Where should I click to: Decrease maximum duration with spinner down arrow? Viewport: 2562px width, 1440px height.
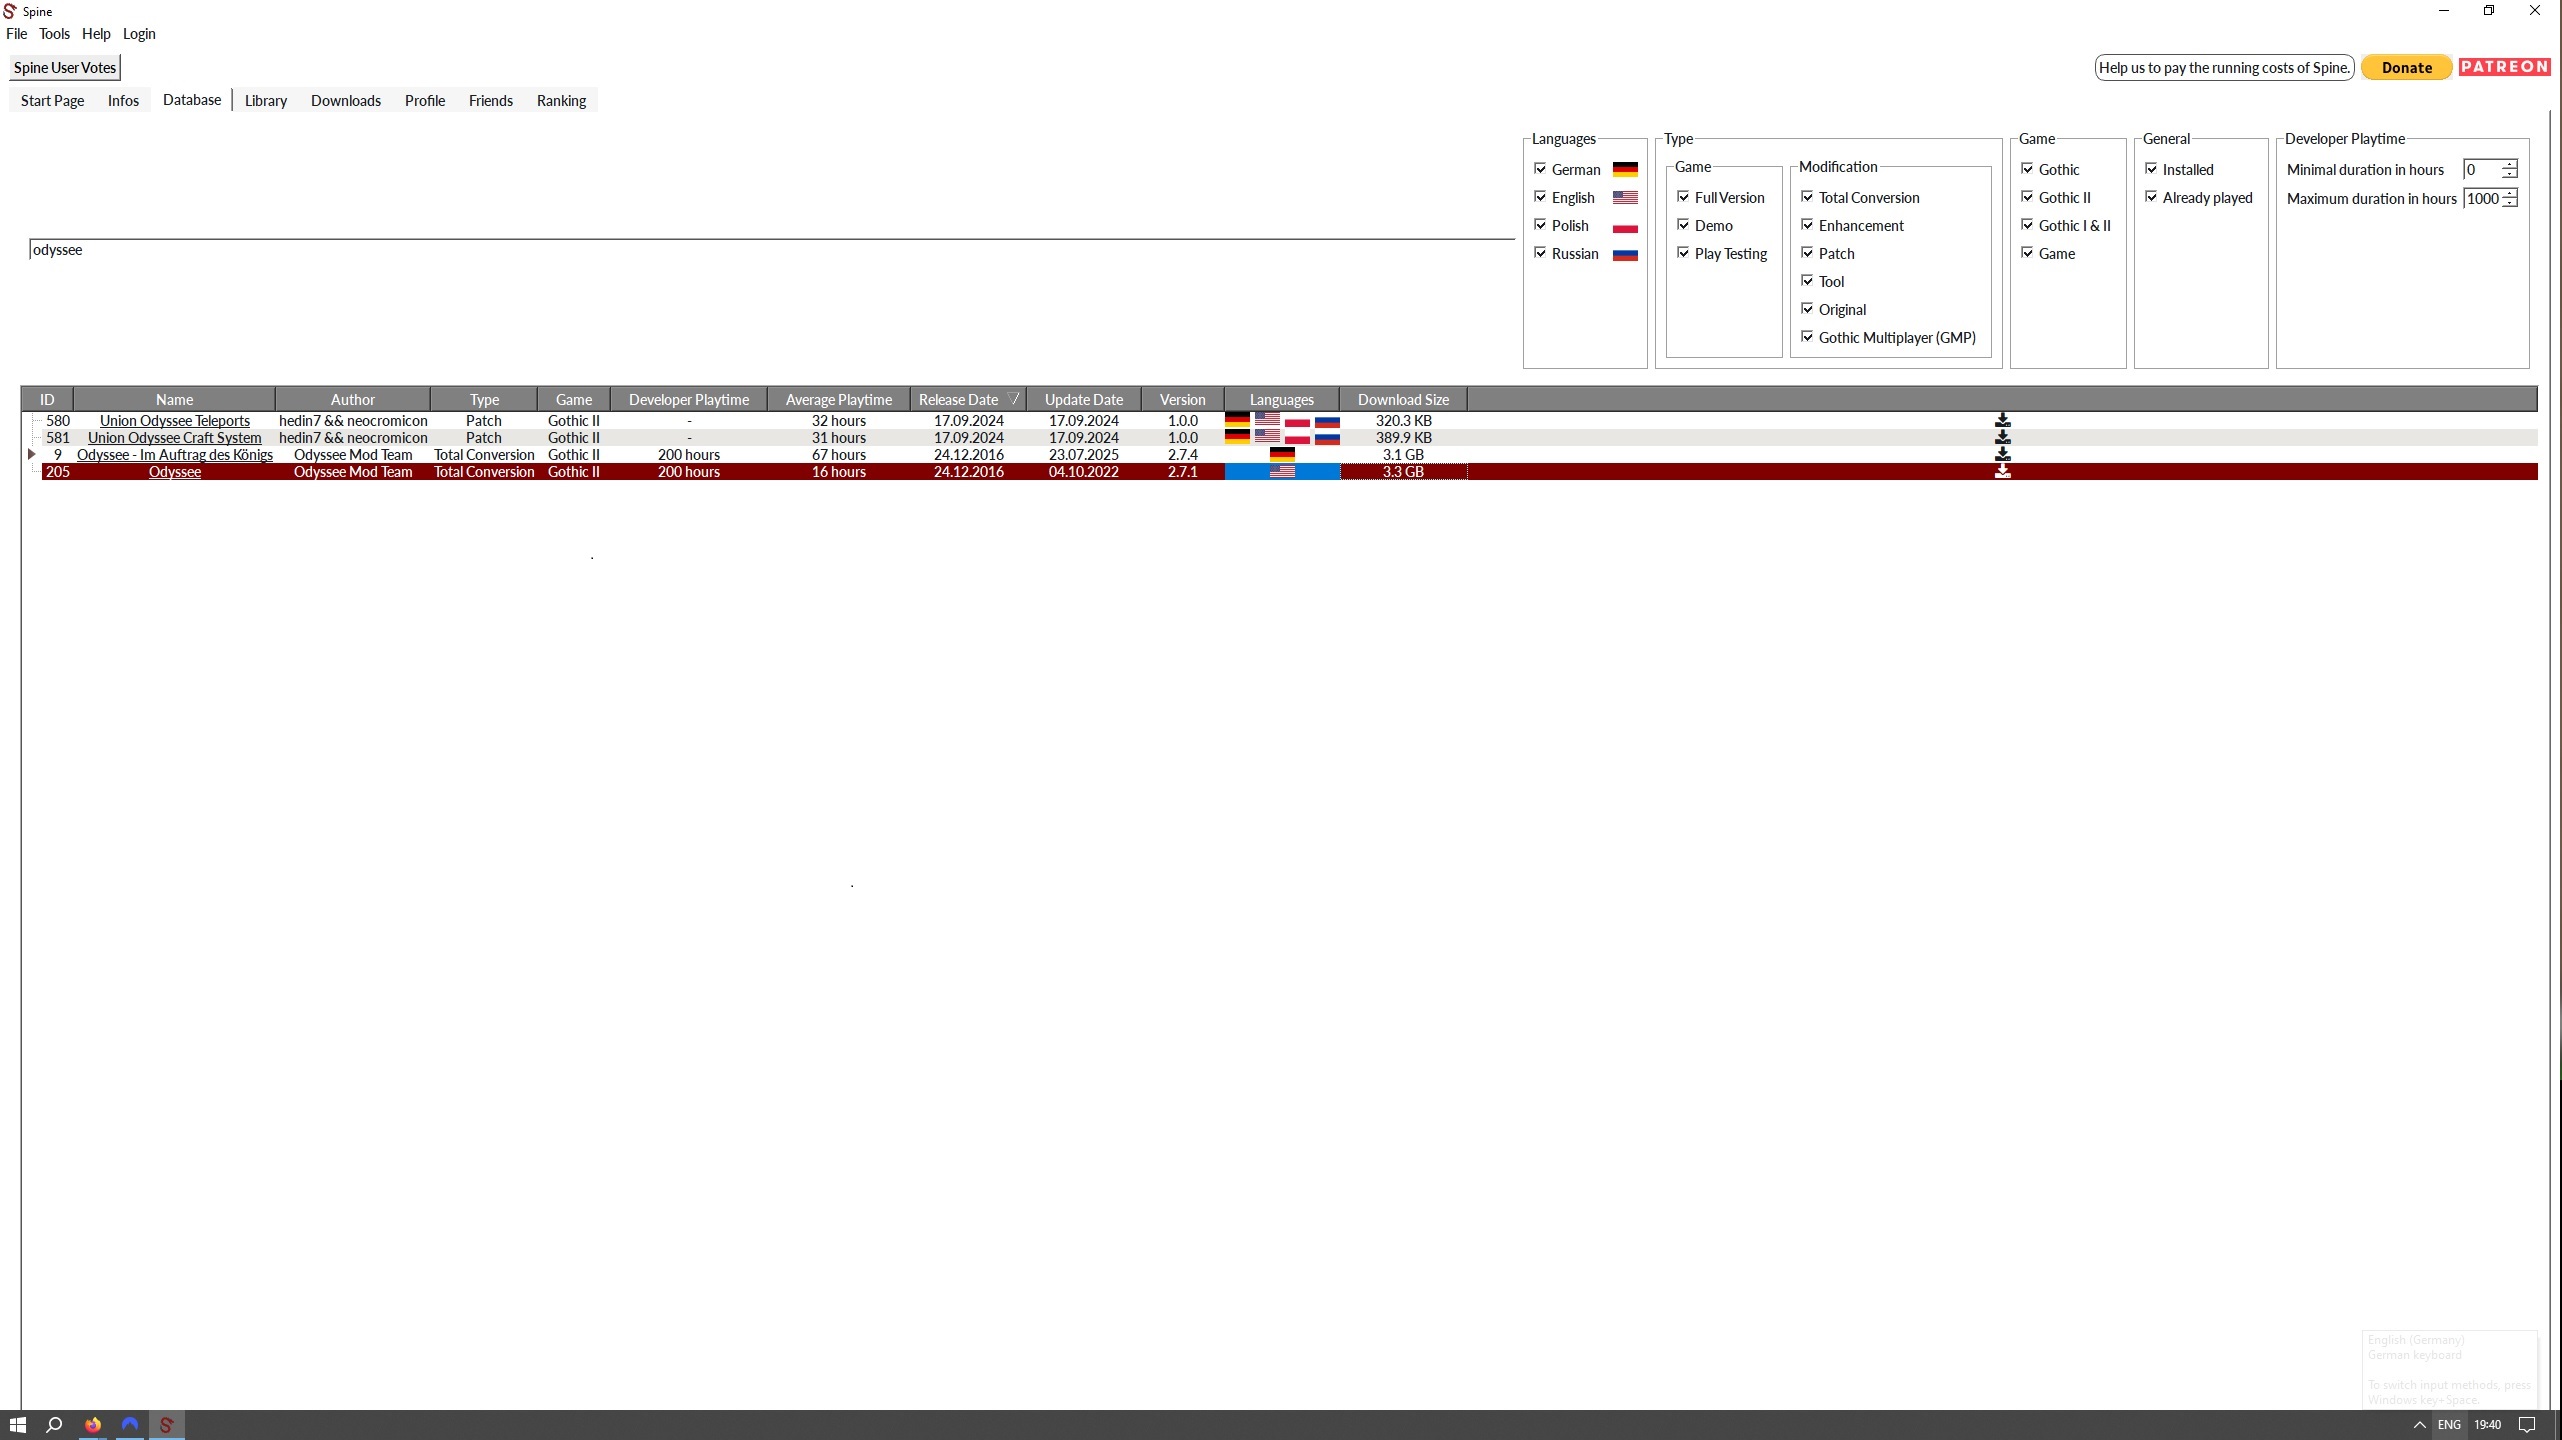pyautogui.click(x=2508, y=203)
